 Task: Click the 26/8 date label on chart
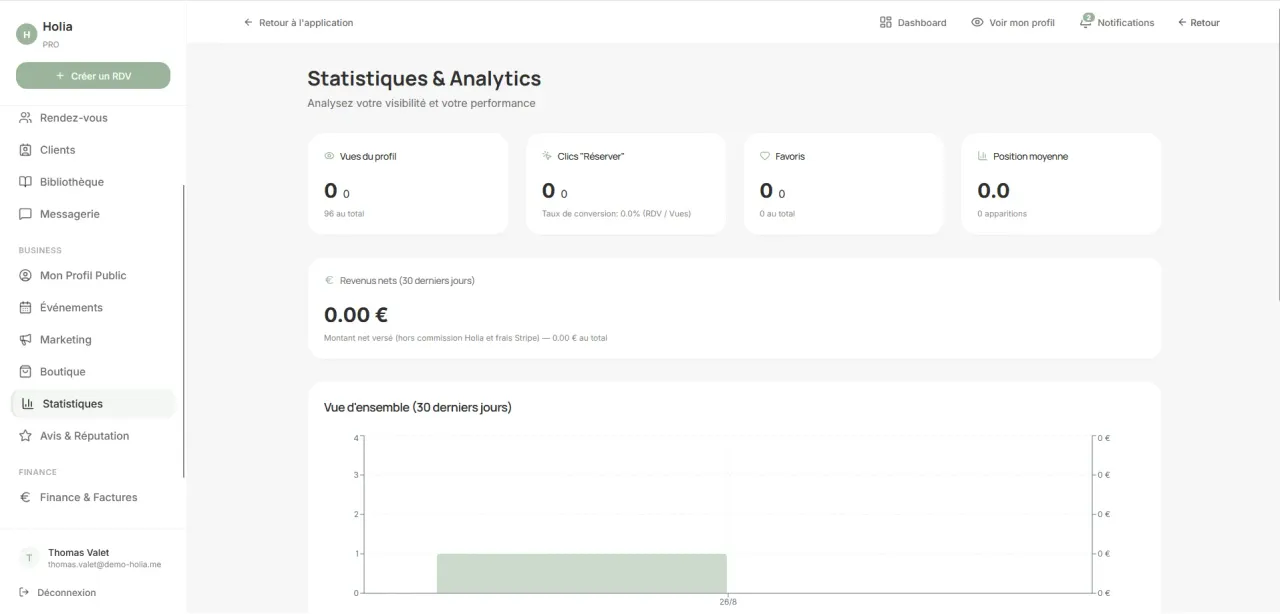point(727,602)
